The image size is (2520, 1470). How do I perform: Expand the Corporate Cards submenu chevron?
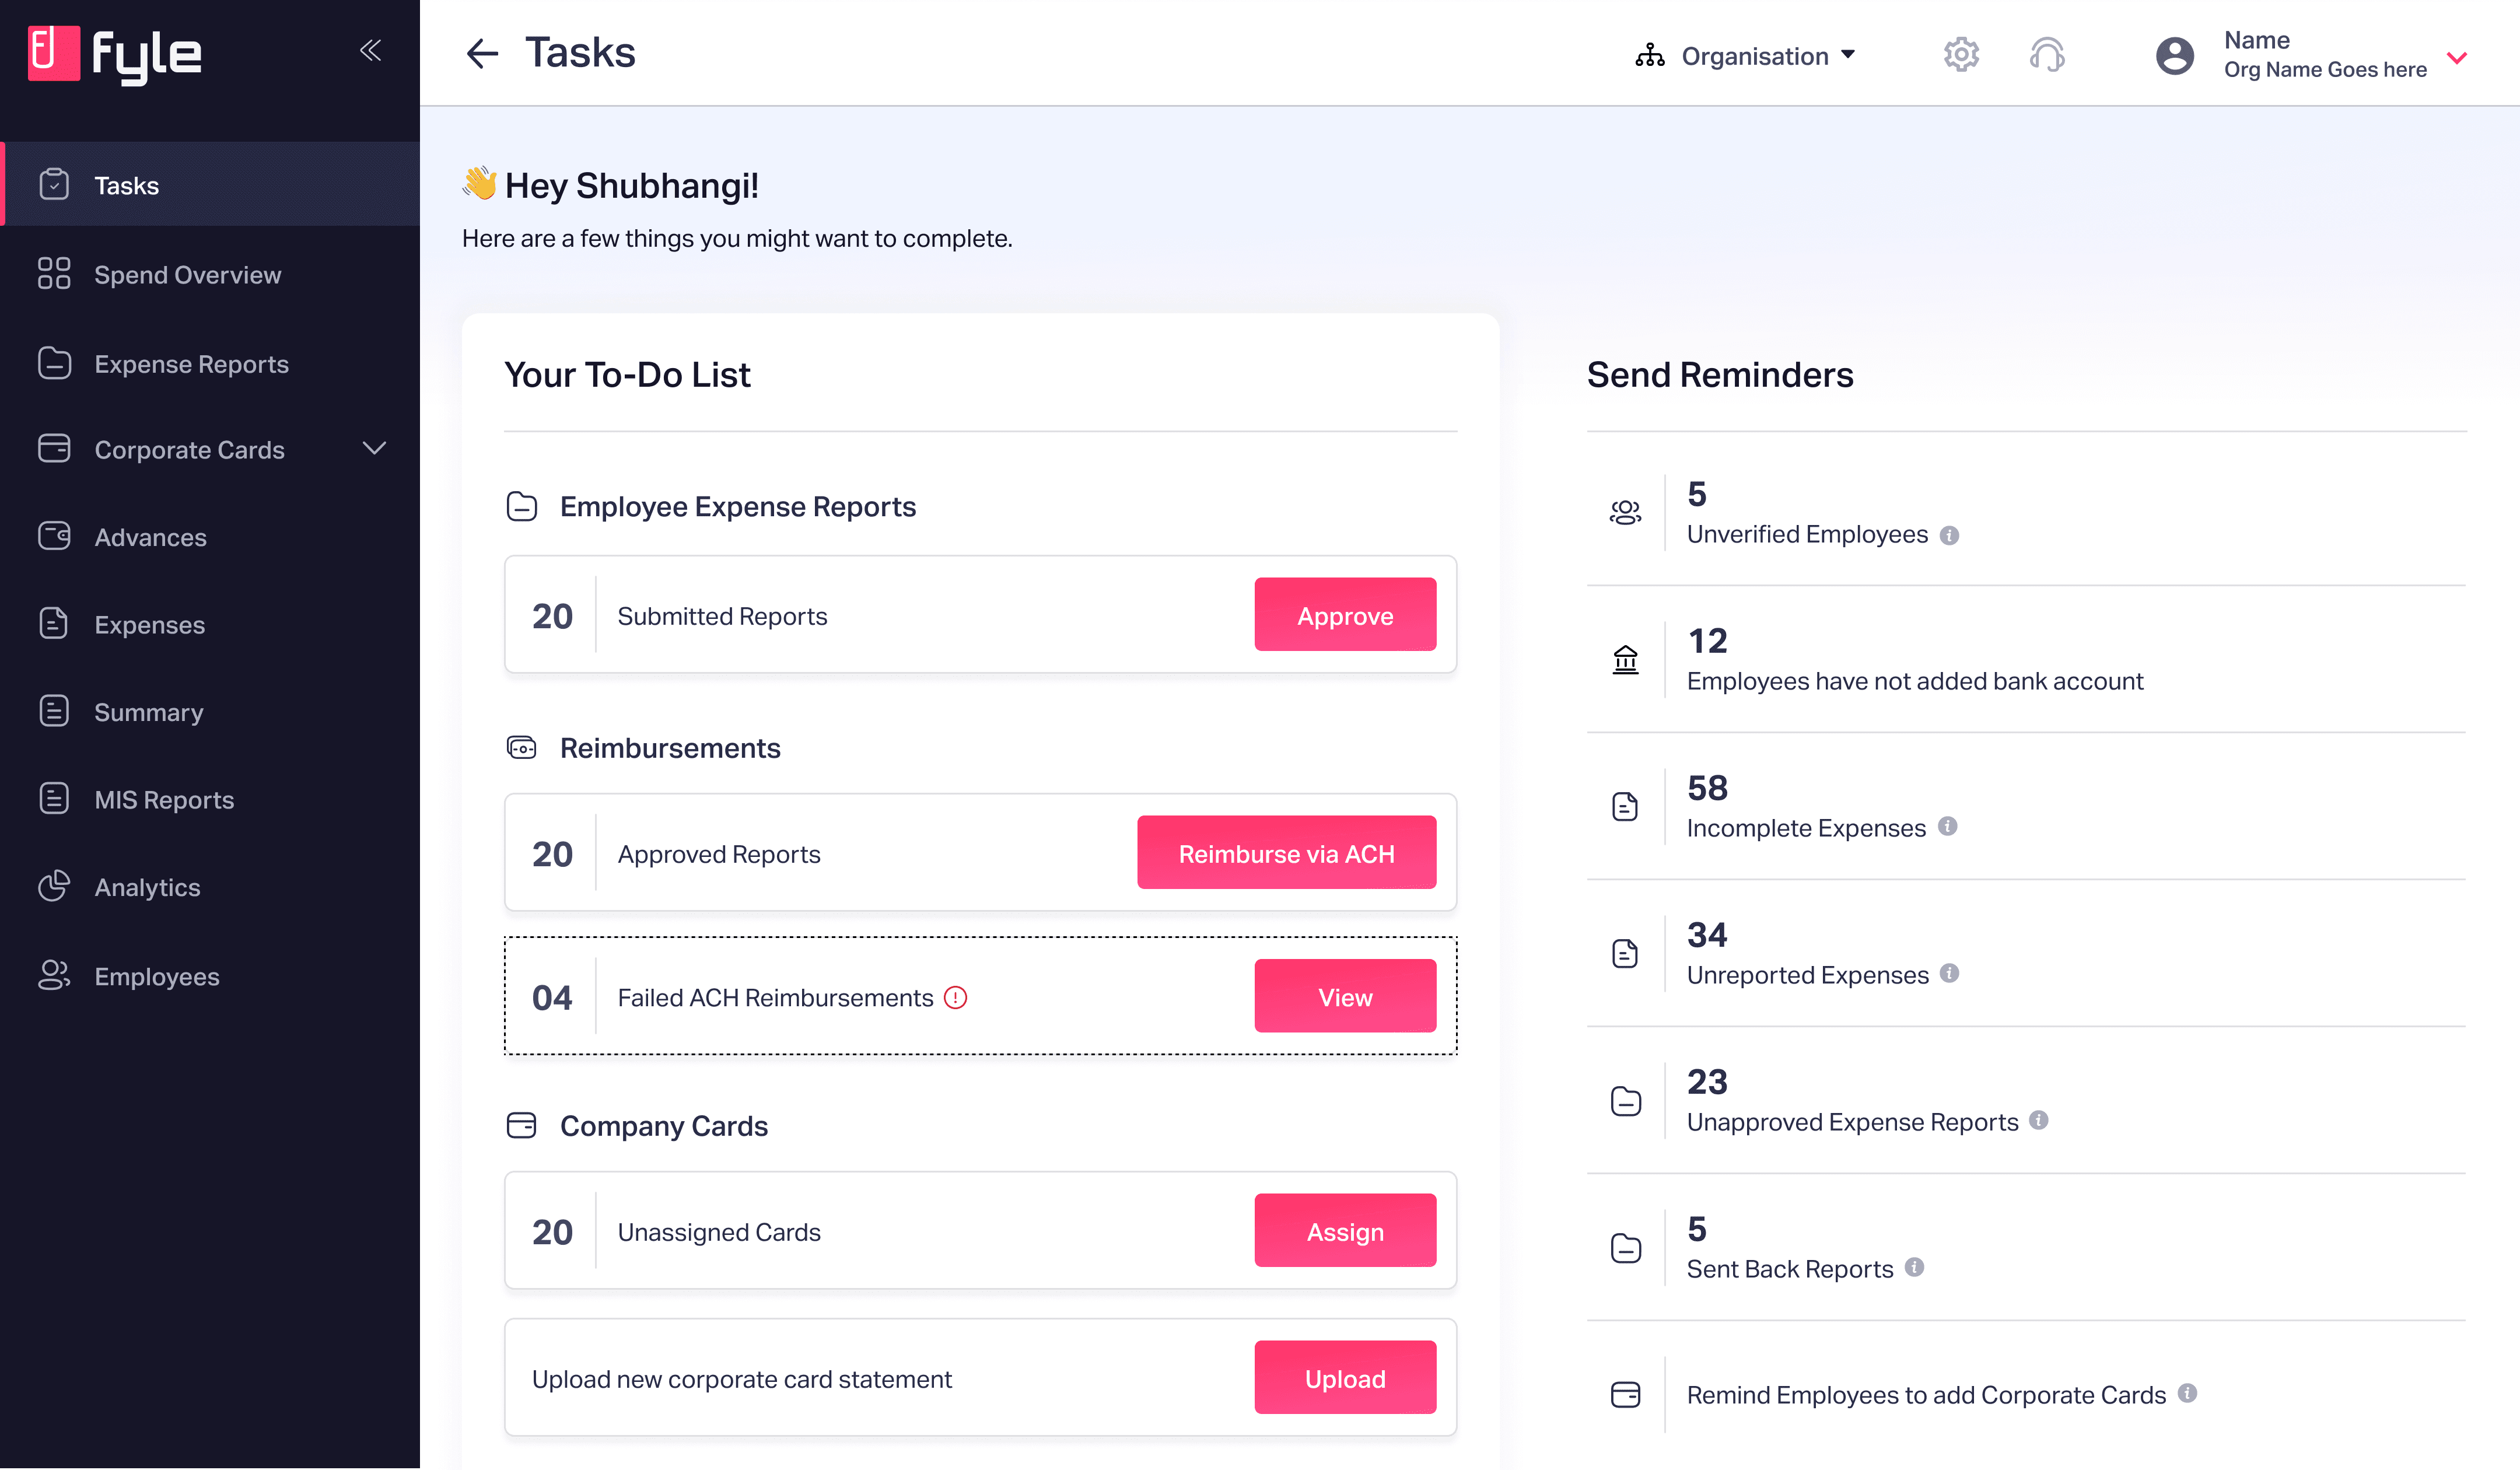coord(374,449)
